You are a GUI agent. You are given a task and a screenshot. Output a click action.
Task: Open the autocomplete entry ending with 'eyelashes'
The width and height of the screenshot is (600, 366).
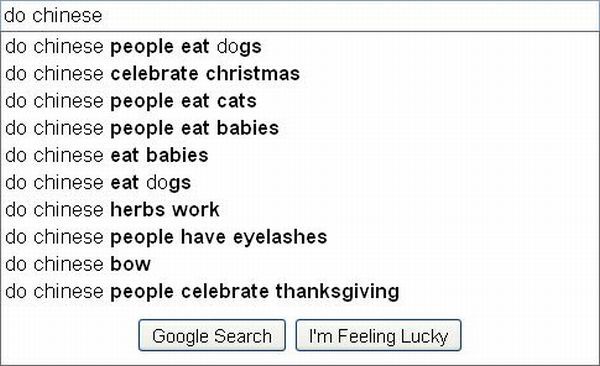tap(300, 237)
